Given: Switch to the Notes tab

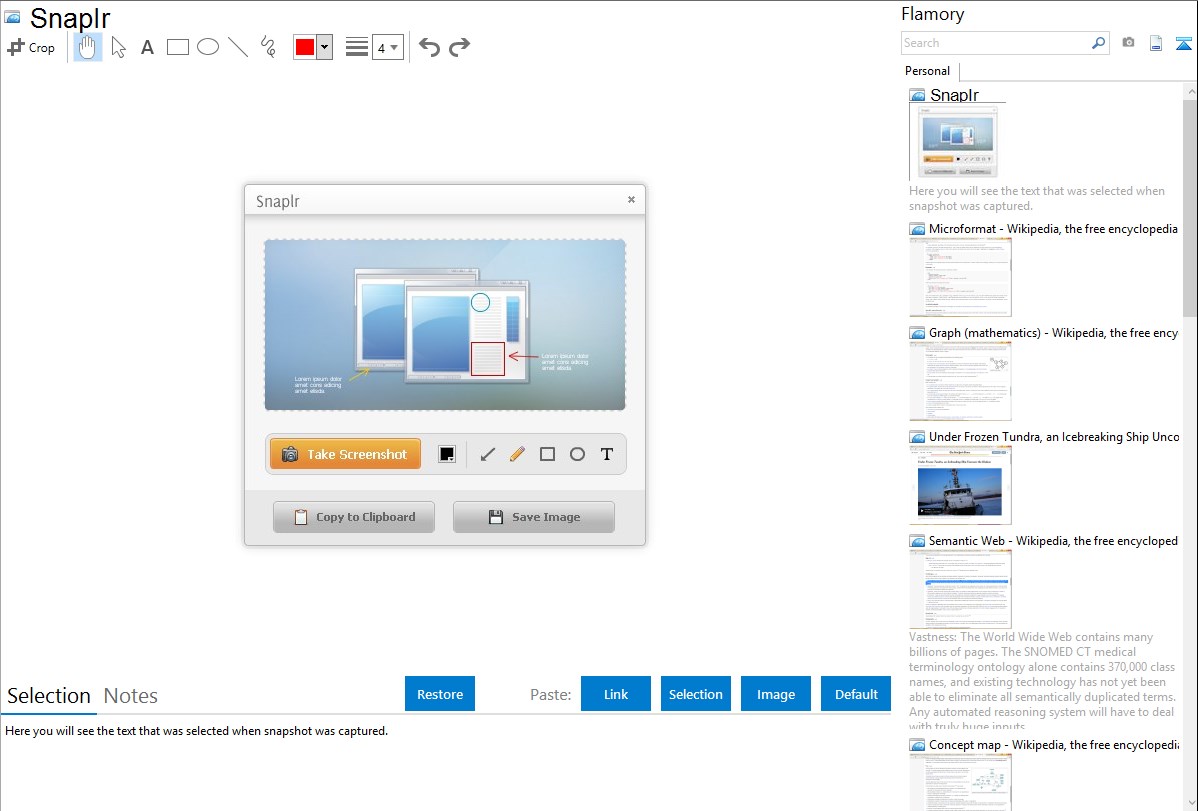Looking at the screenshot, I should pyautogui.click(x=131, y=696).
